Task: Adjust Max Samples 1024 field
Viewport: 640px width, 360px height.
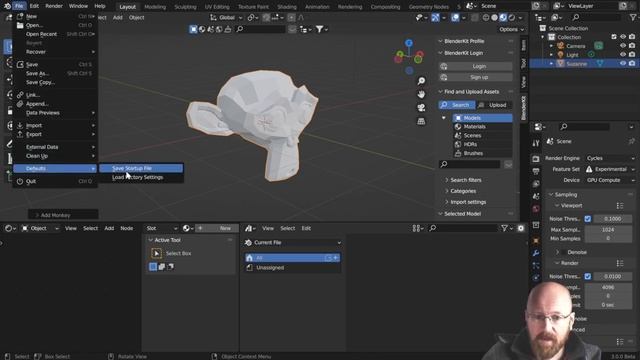Action: coord(608,230)
